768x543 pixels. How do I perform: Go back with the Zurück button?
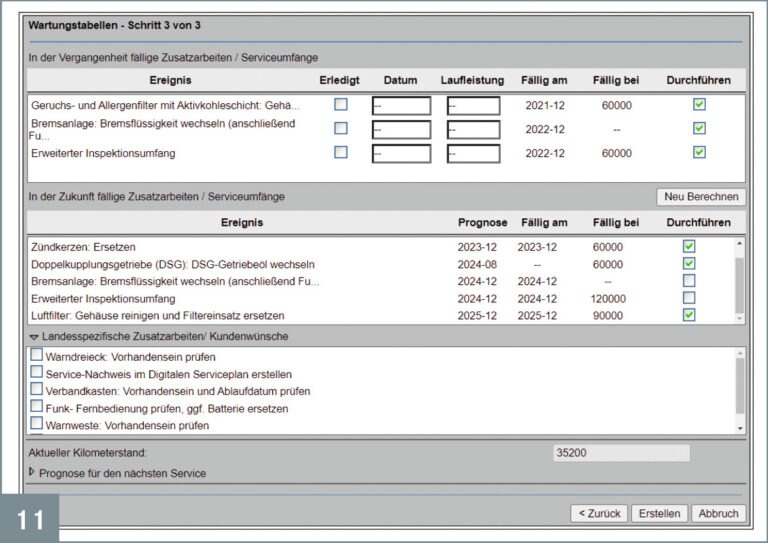pos(598,513)
